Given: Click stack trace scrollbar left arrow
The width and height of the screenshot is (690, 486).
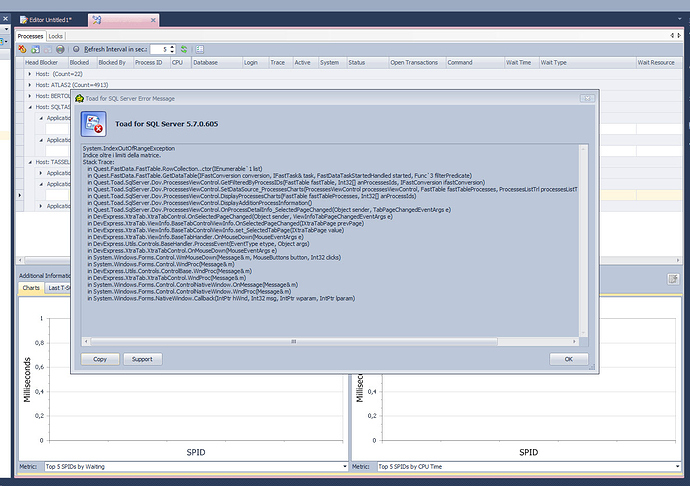Looking at the screenshot, I should pyautogui.click(x=86, y=342).
